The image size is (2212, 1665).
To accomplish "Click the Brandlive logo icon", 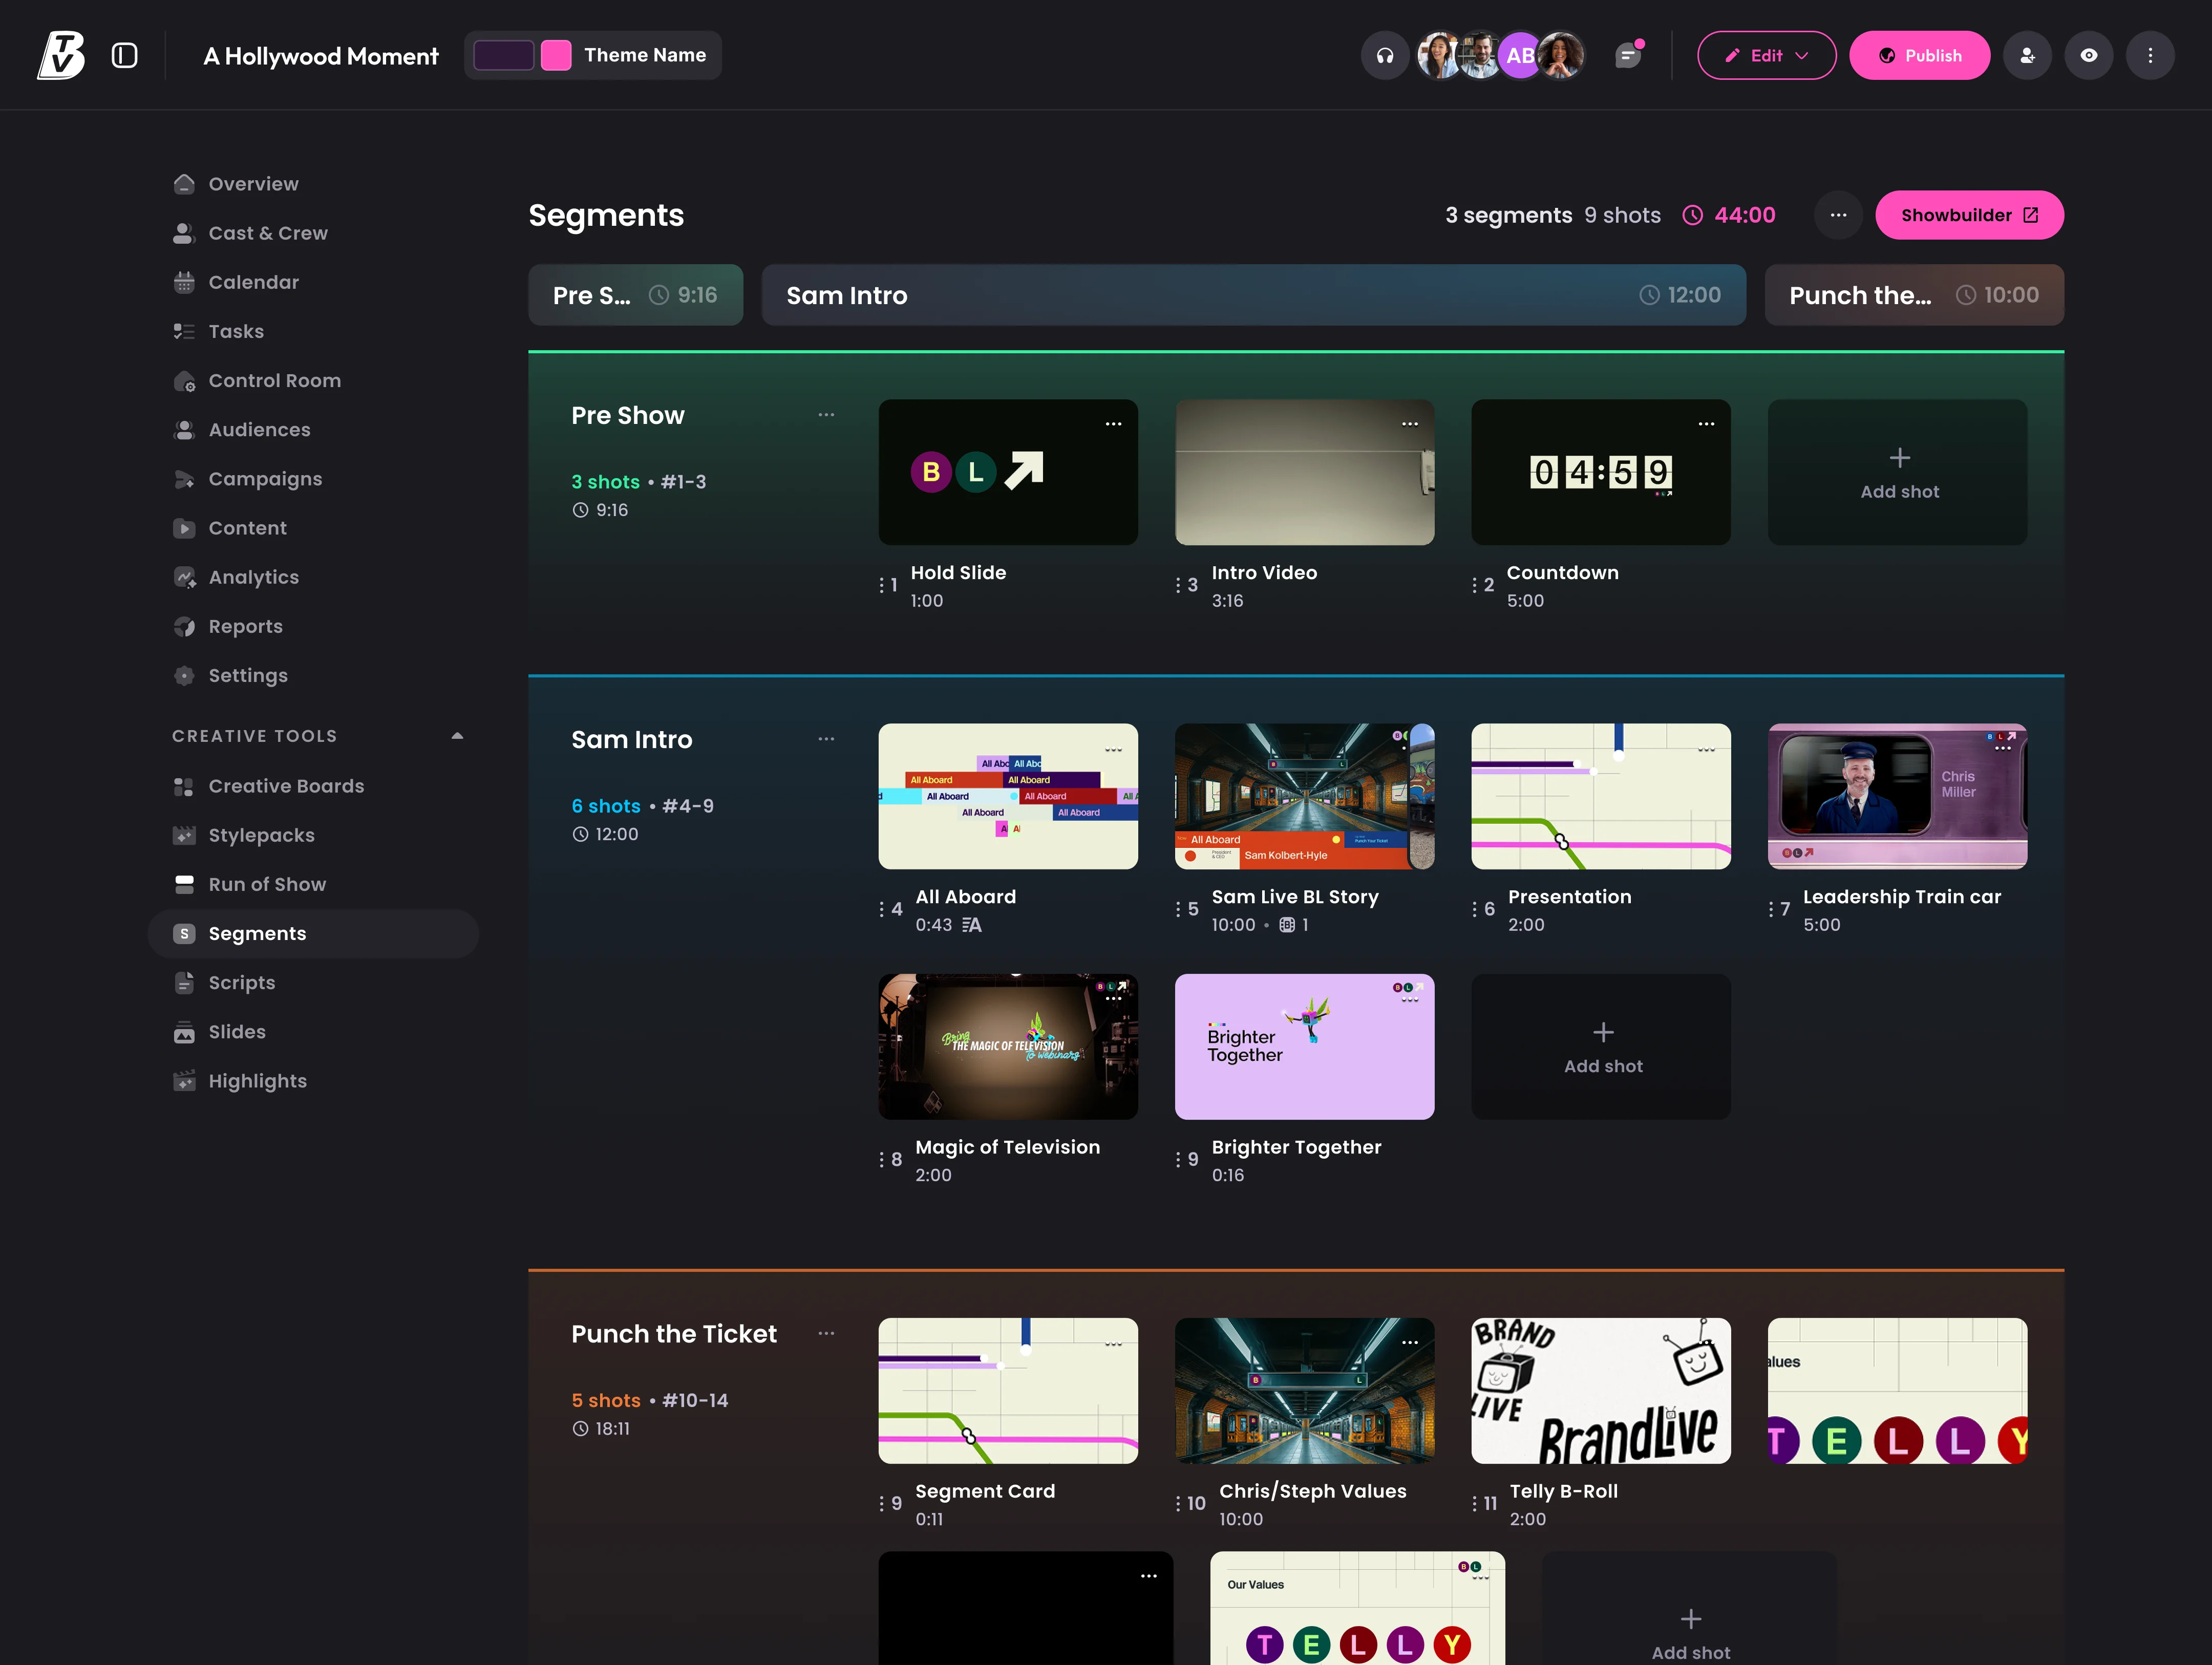I will coord(61,56).
